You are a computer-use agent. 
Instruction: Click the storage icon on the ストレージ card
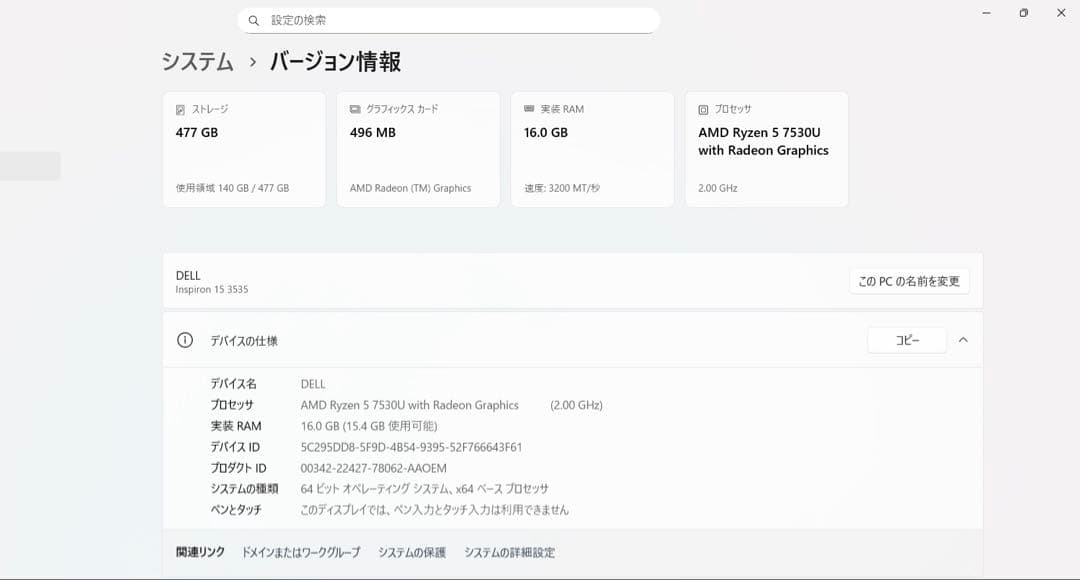tap(180, 107)
